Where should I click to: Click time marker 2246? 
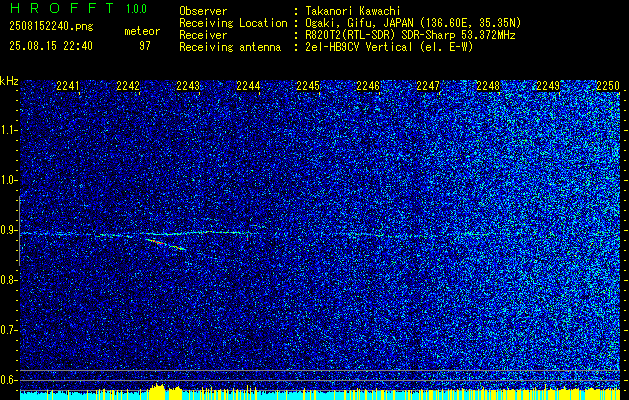coord(368,86)
